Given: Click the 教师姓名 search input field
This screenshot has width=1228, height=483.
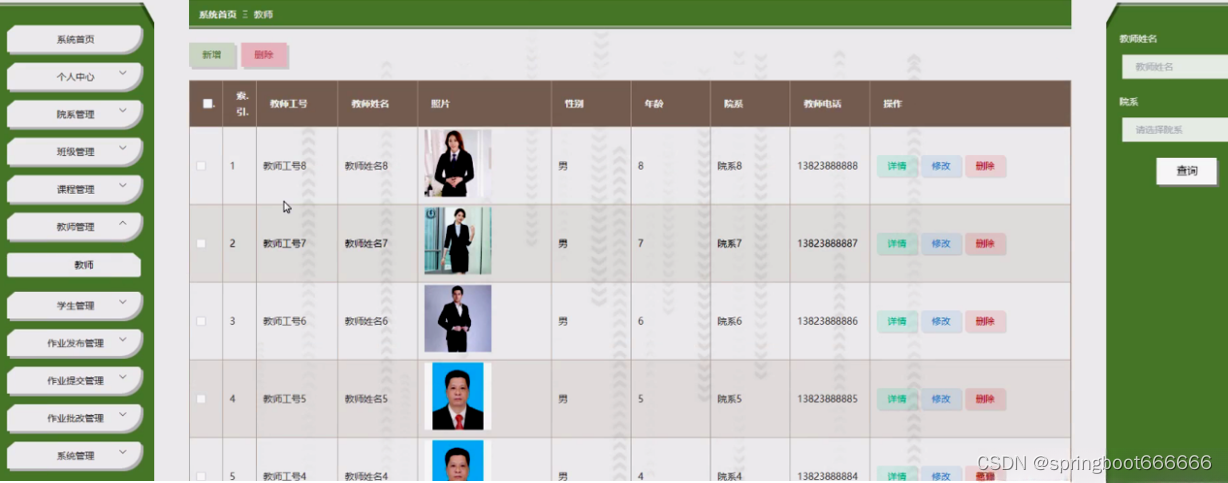Looking at the screenshot, I should 1174,67.
